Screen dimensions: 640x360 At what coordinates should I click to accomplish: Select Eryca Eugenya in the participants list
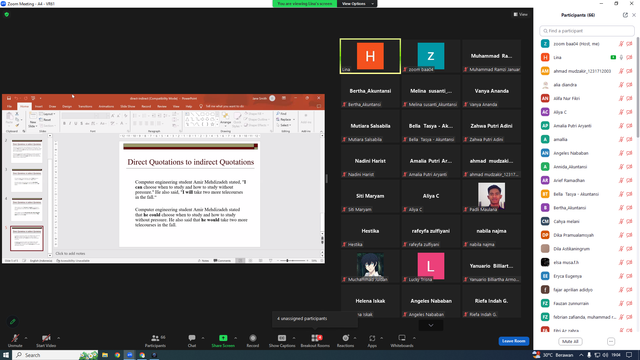pyautogui.click(x=587, y=276)
